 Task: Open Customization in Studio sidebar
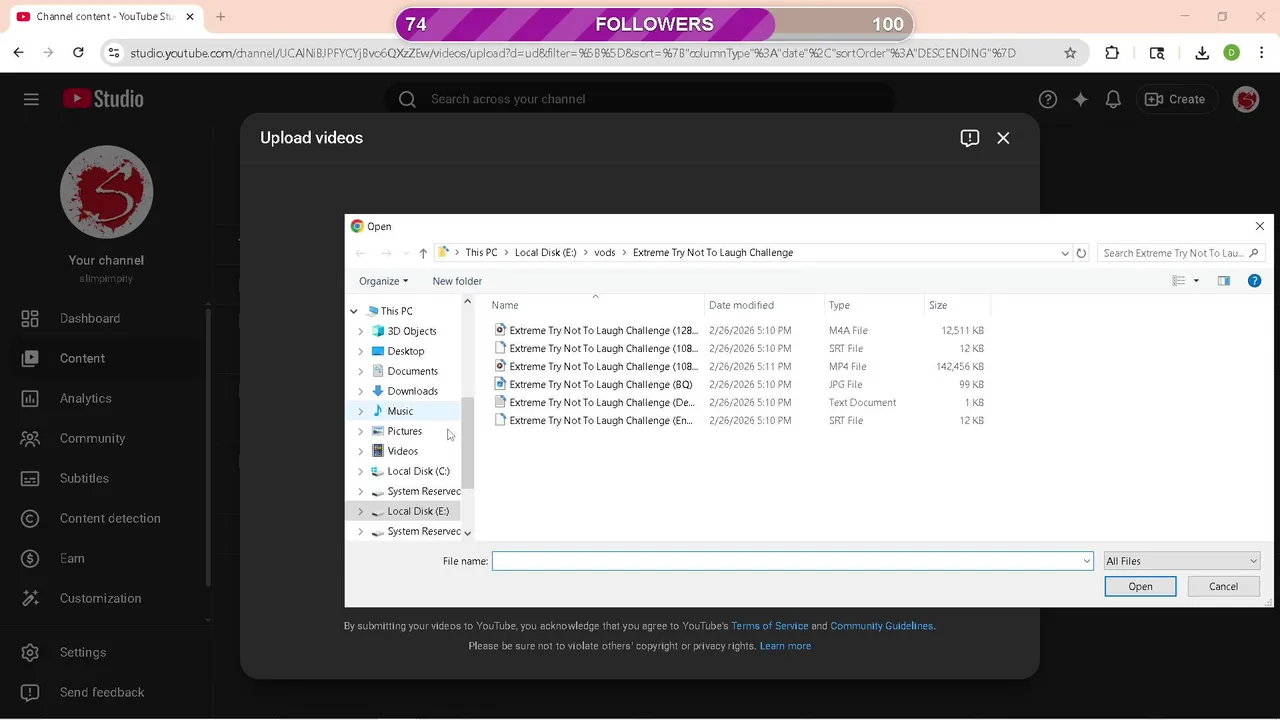click(103, 598)
